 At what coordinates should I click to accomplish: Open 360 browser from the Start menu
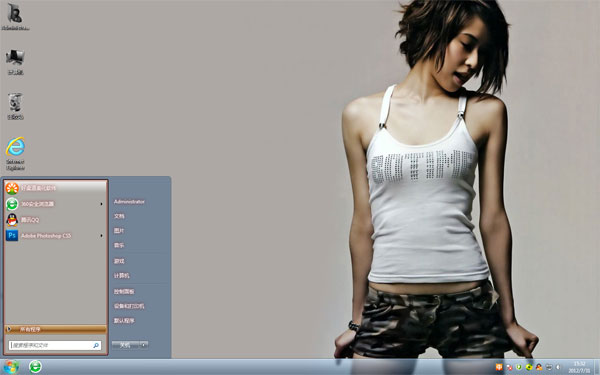[x=55, y=204]
